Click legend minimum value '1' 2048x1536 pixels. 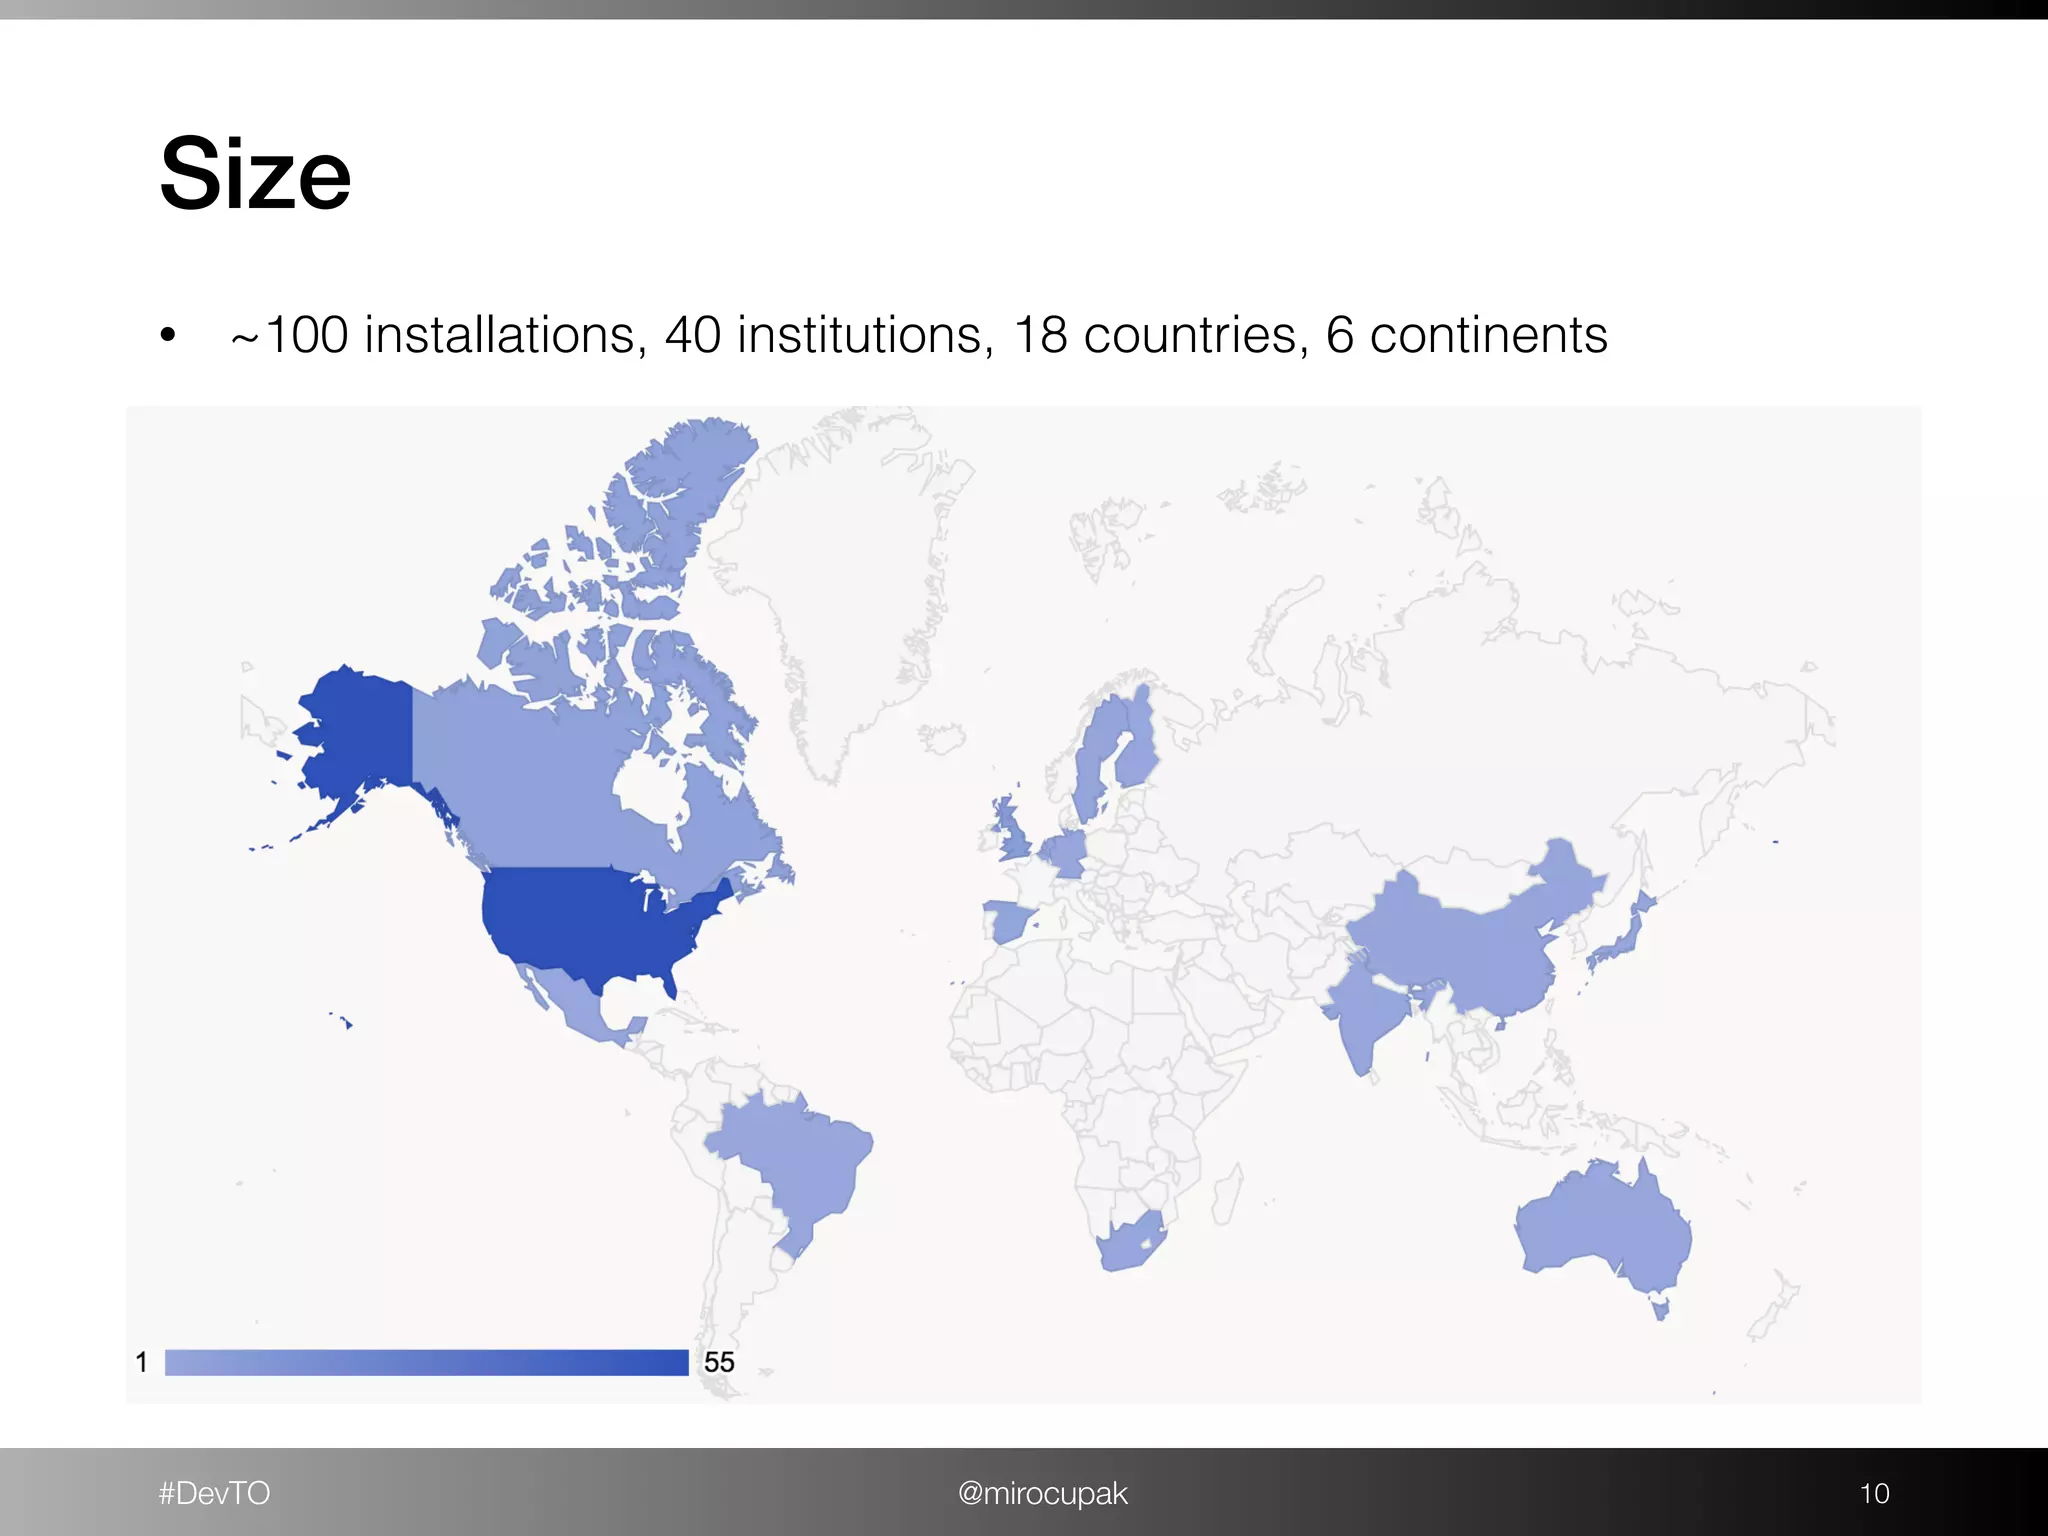point(142,1362)
